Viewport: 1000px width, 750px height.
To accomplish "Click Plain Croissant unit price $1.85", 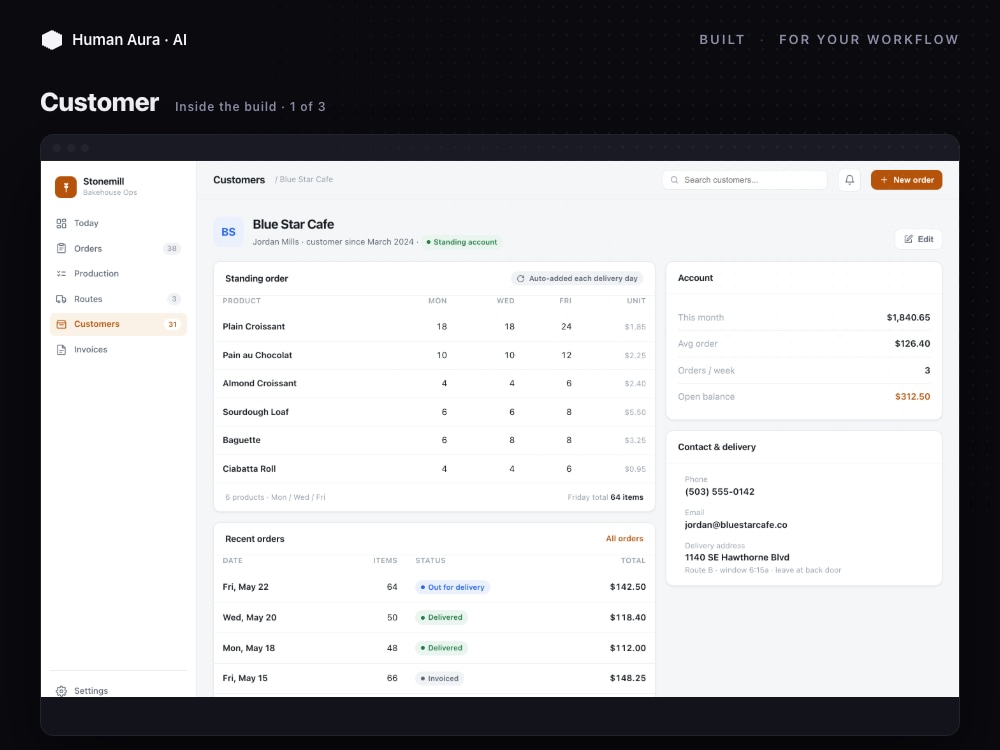I will click(635, 327).
